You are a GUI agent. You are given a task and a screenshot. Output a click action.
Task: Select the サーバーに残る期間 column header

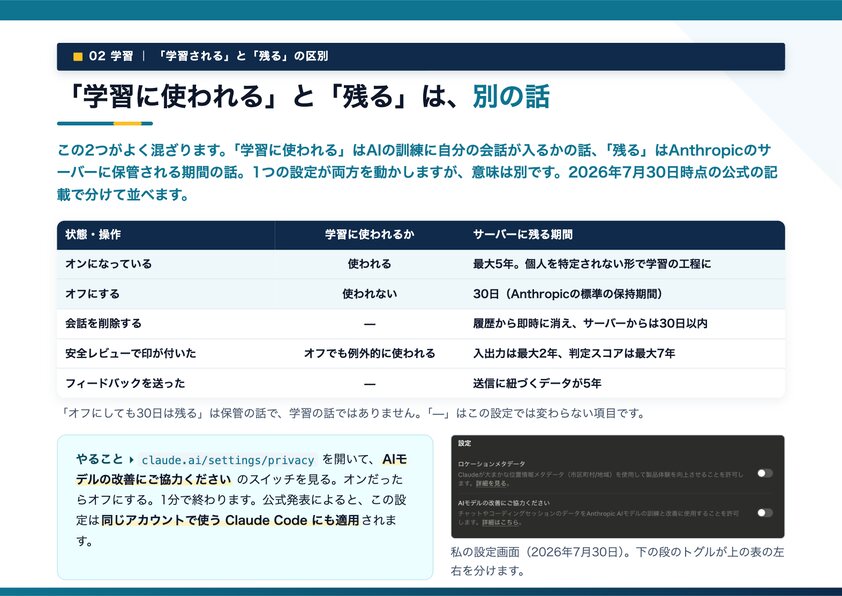[522, 235]
